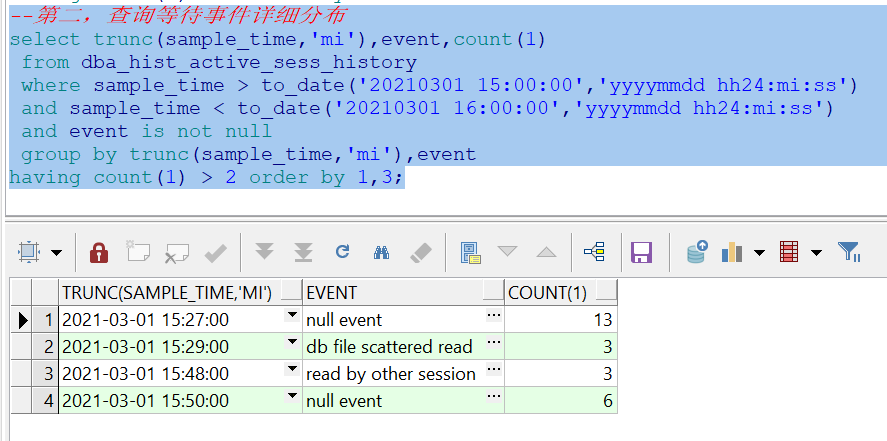Image resolution: width=887 pixels, height=441 pixels.
Task: Click the red padlock edit-data icon
Action: [99, 252]
